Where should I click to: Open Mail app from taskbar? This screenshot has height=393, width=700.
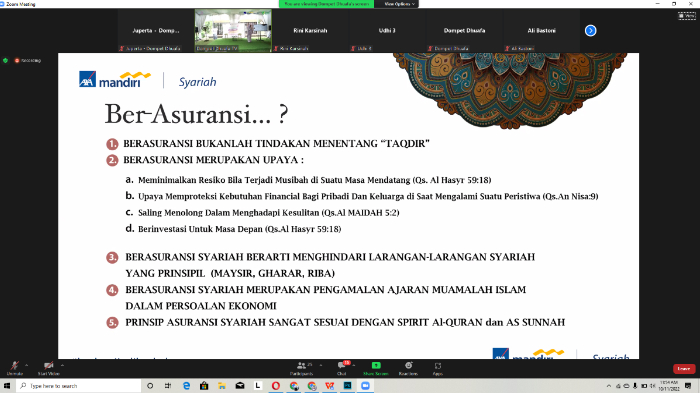click(240, 385)
